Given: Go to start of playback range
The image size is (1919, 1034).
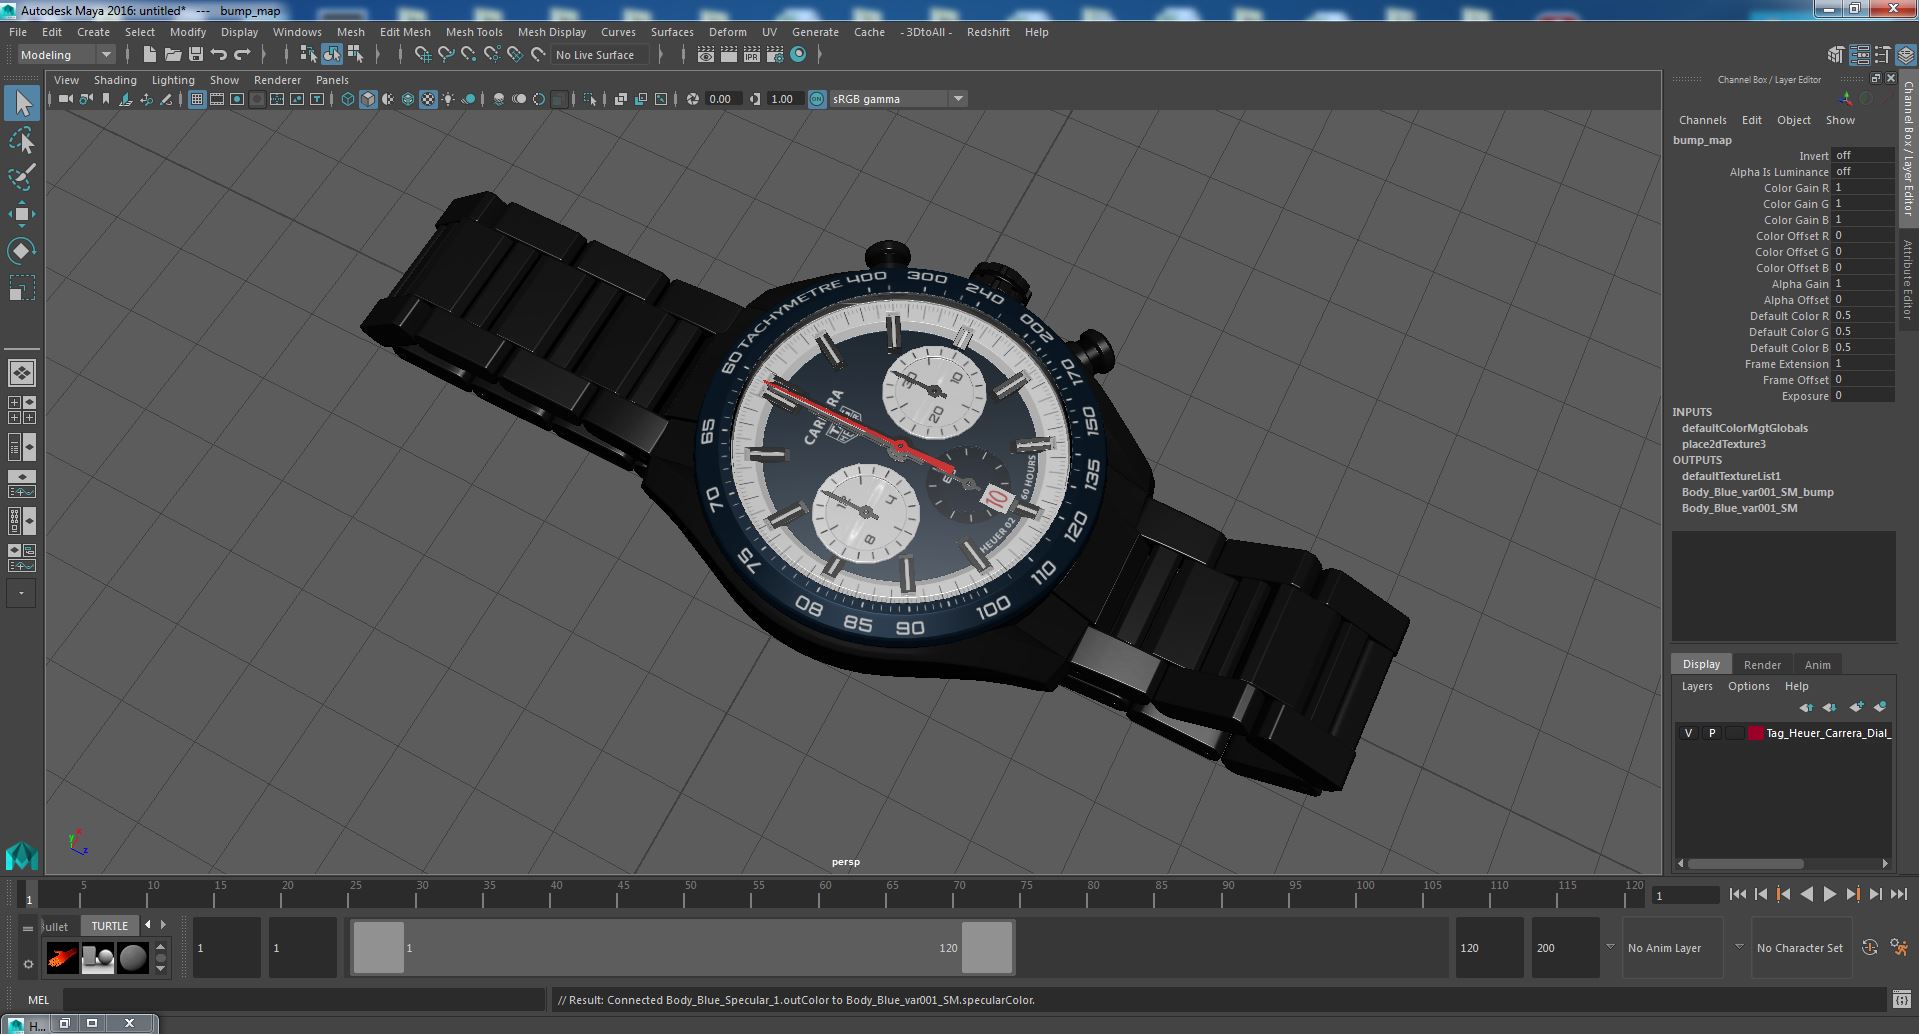Looking at the screenshot, I should coord(1737,895).
